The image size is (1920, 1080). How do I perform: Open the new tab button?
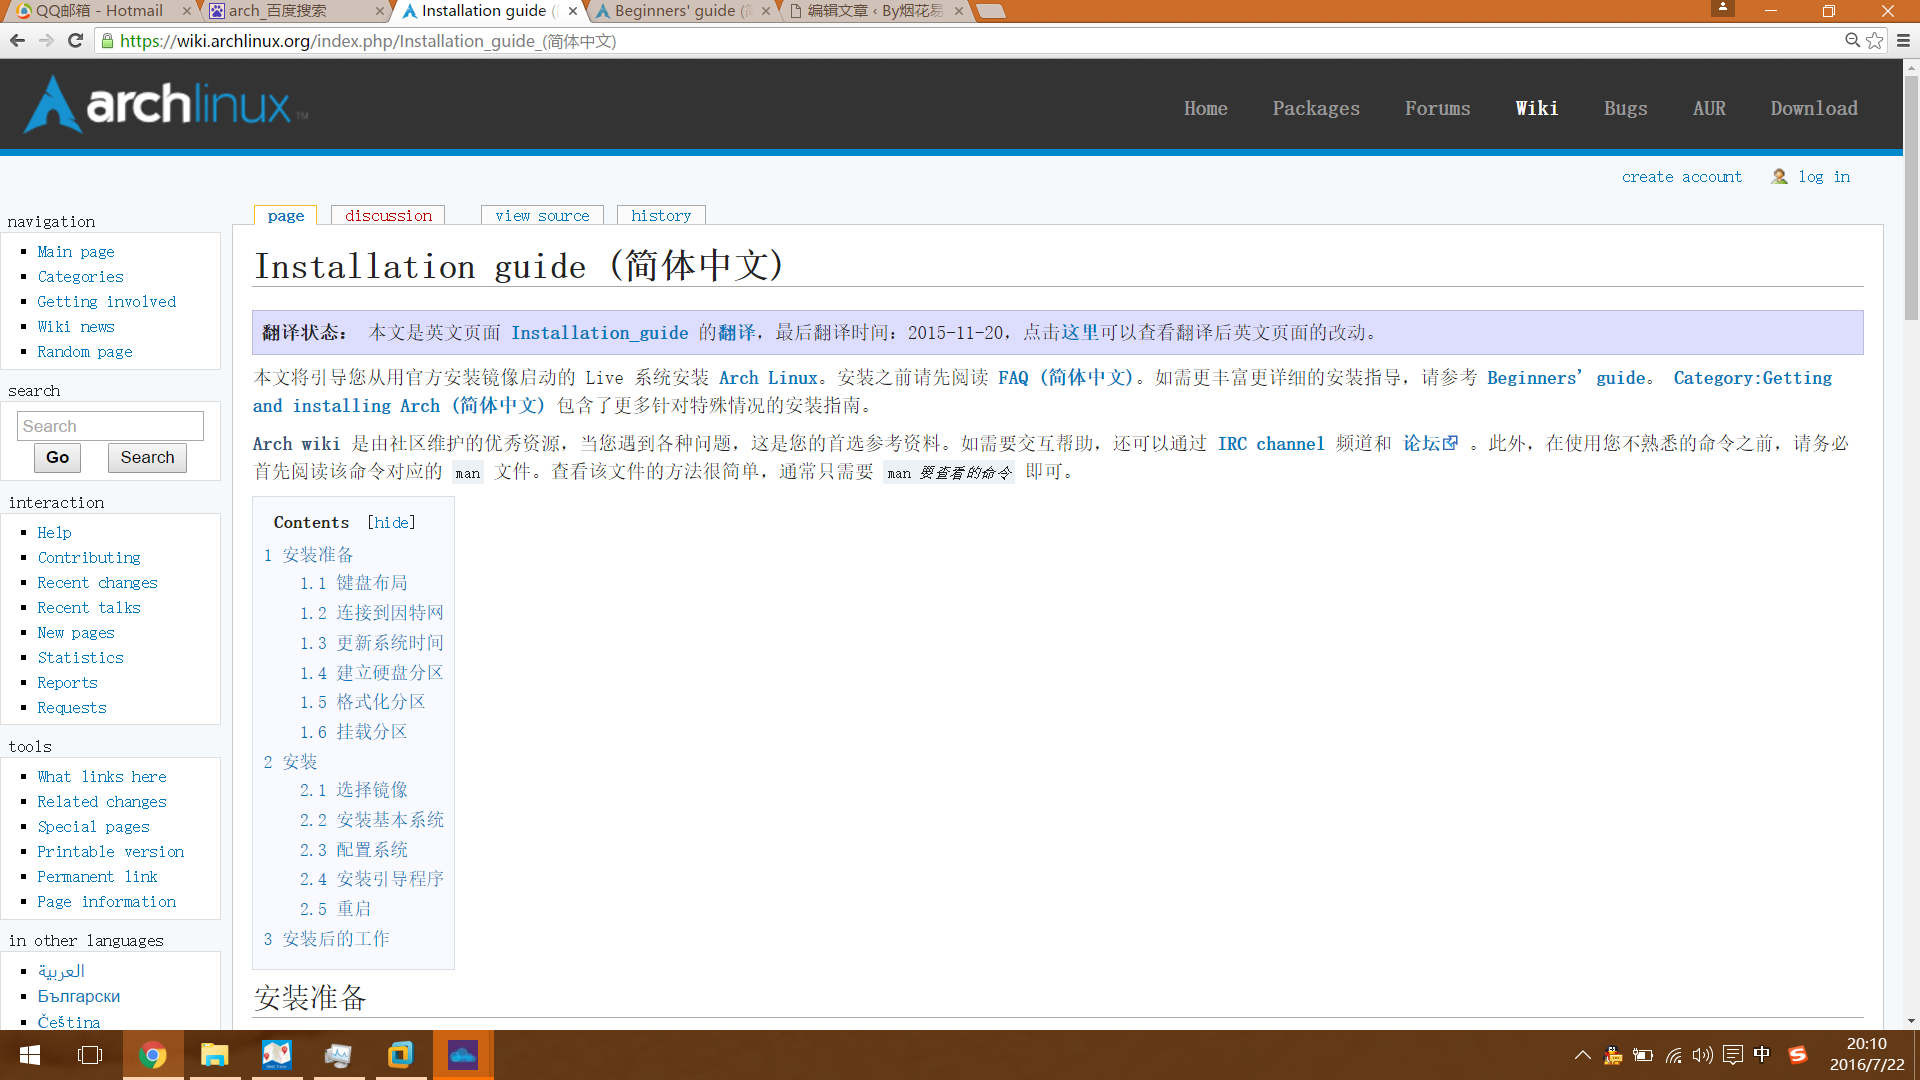(990, 11)
